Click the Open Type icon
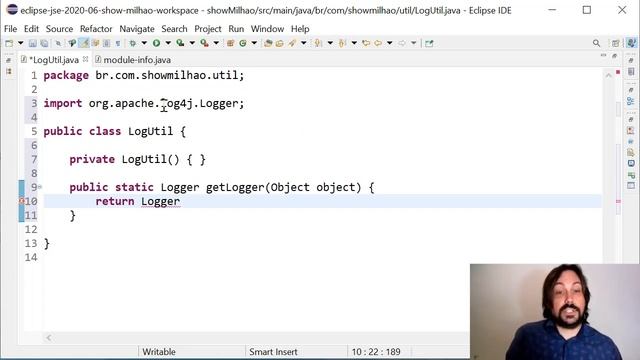The image size is (640, 360). point(268,43)
